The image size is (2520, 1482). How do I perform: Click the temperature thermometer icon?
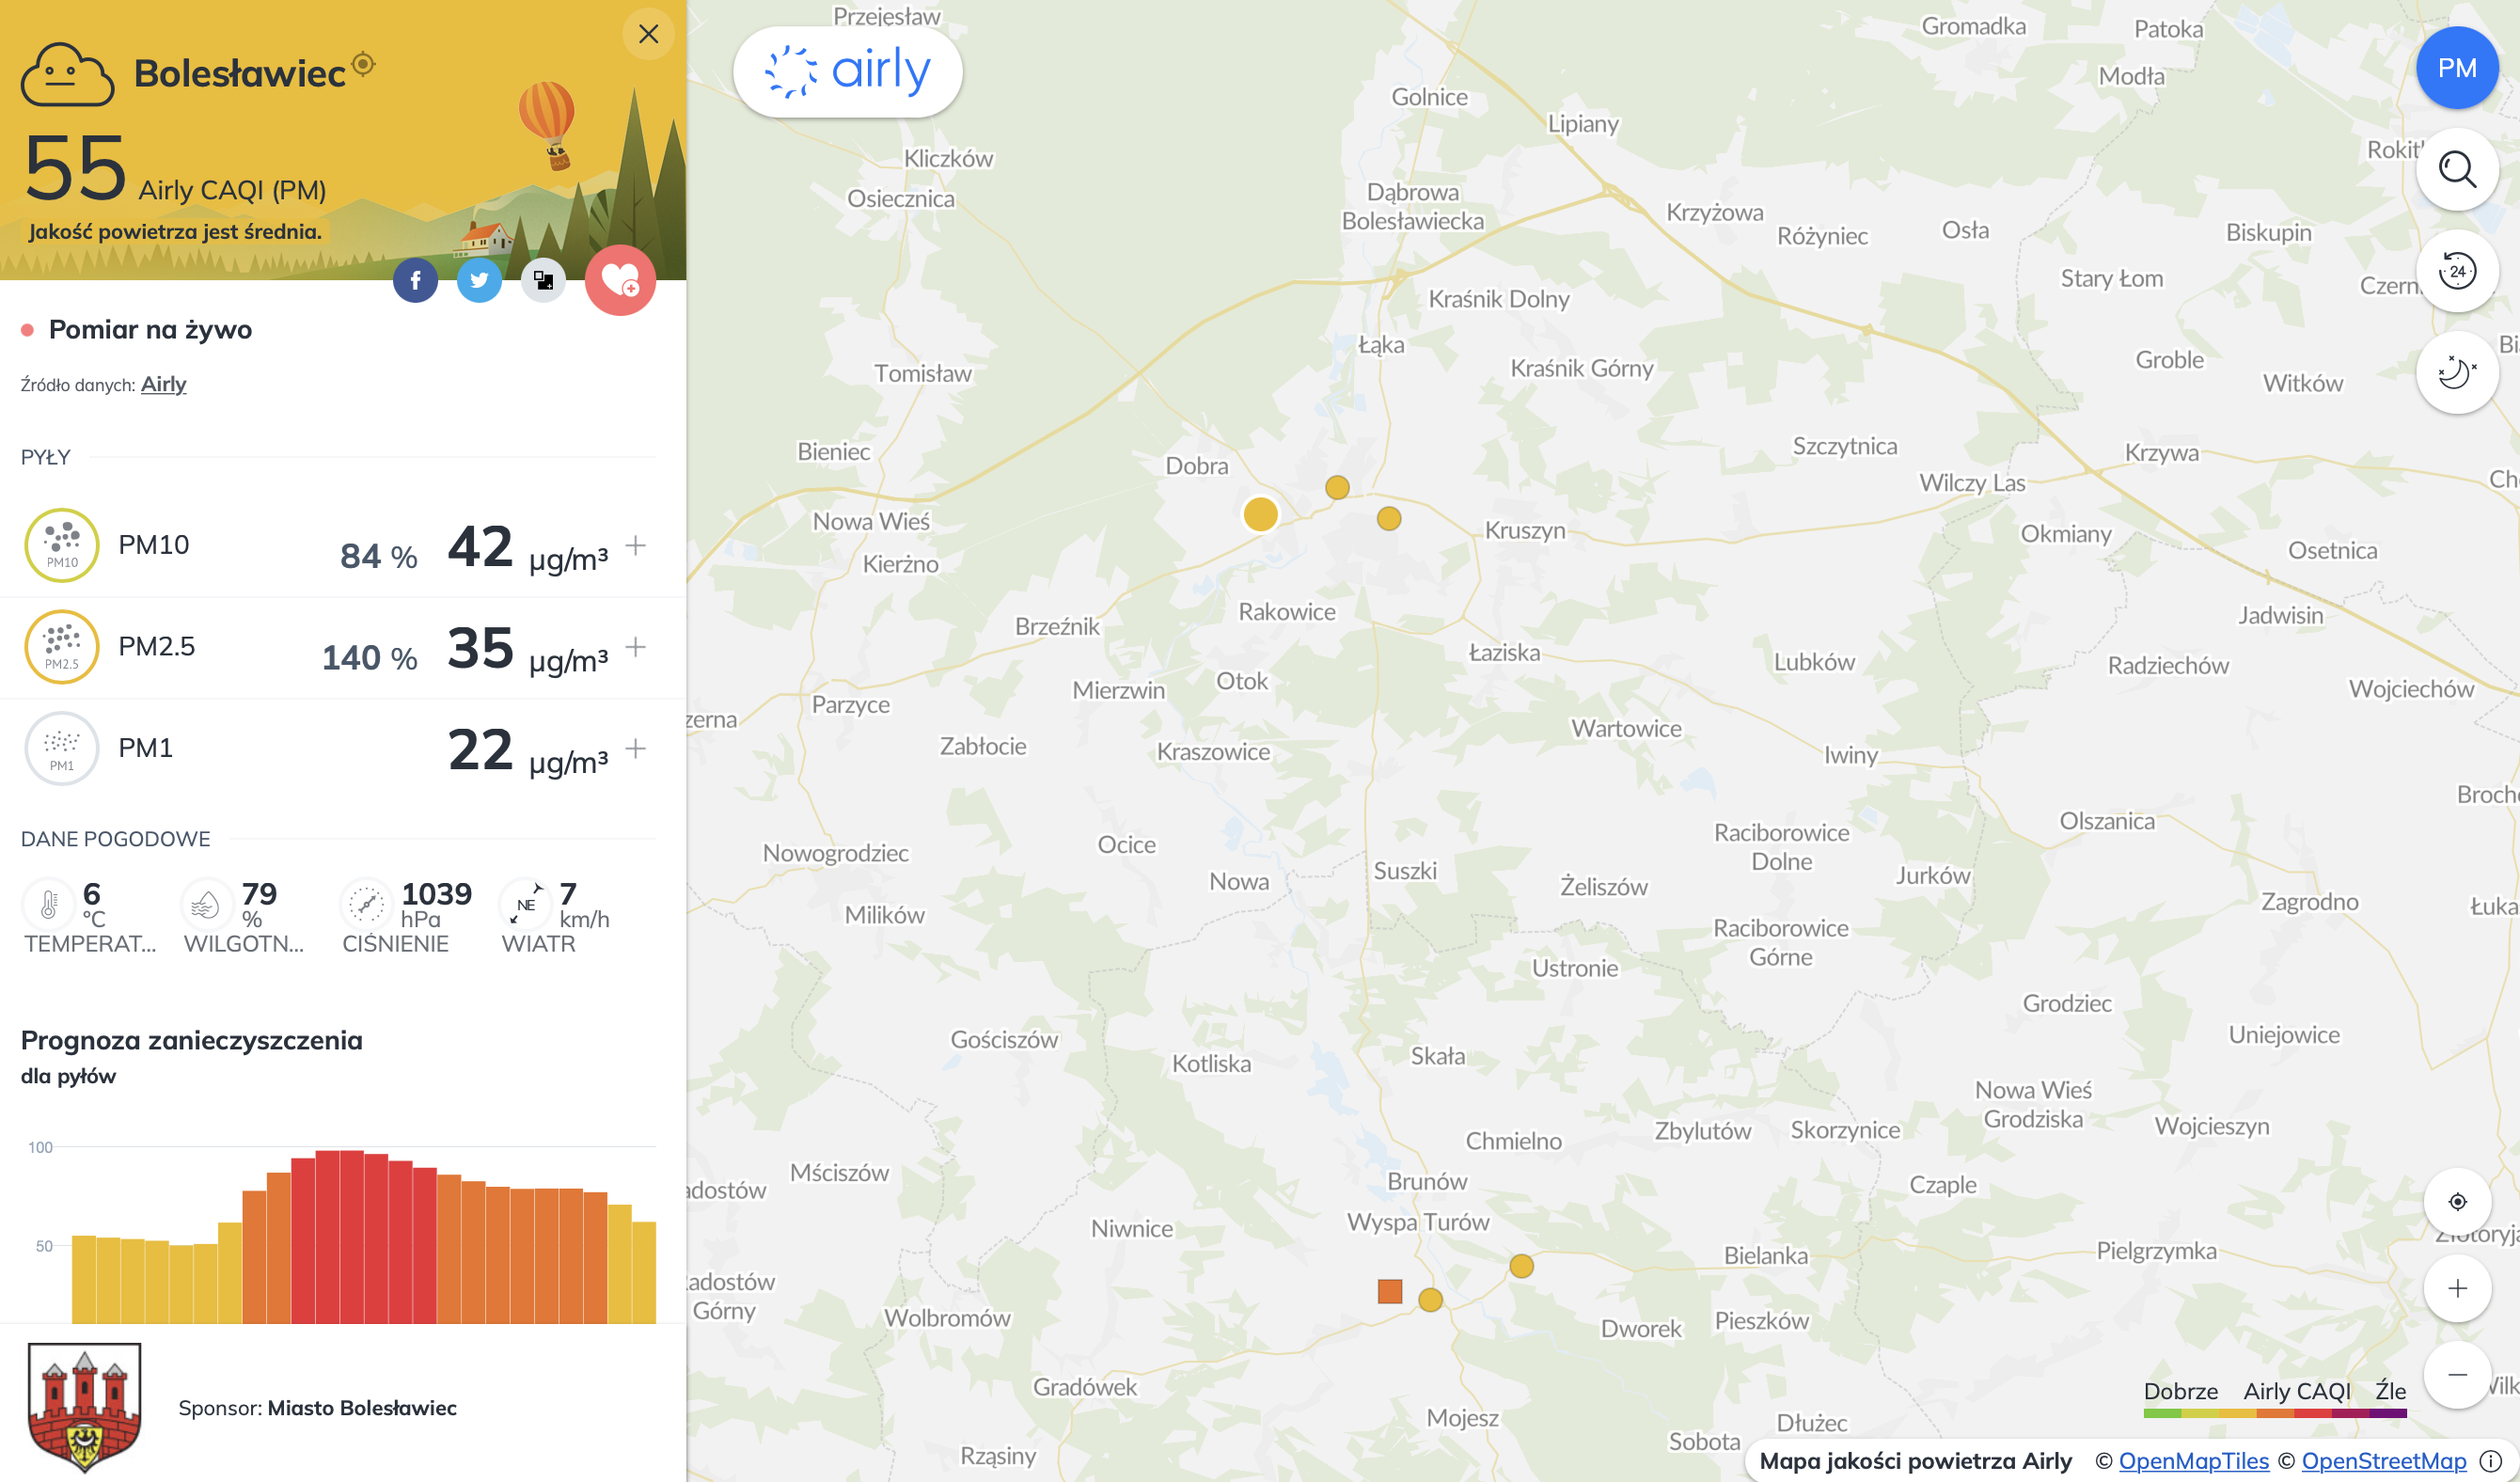pos(48,905)
